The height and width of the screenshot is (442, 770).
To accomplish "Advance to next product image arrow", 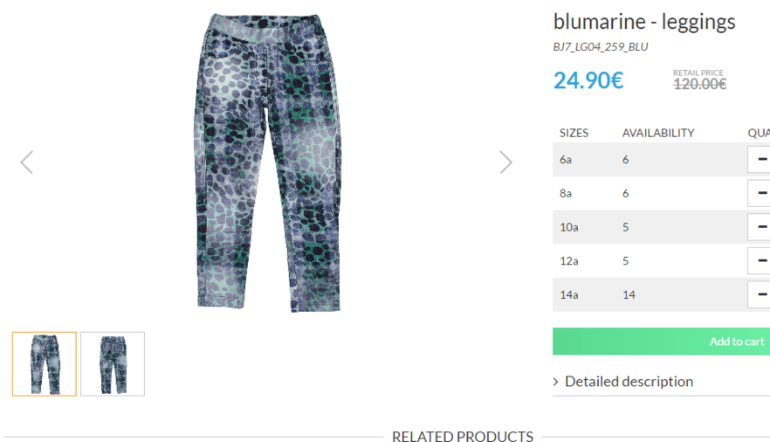I will (x=506, y=162).
